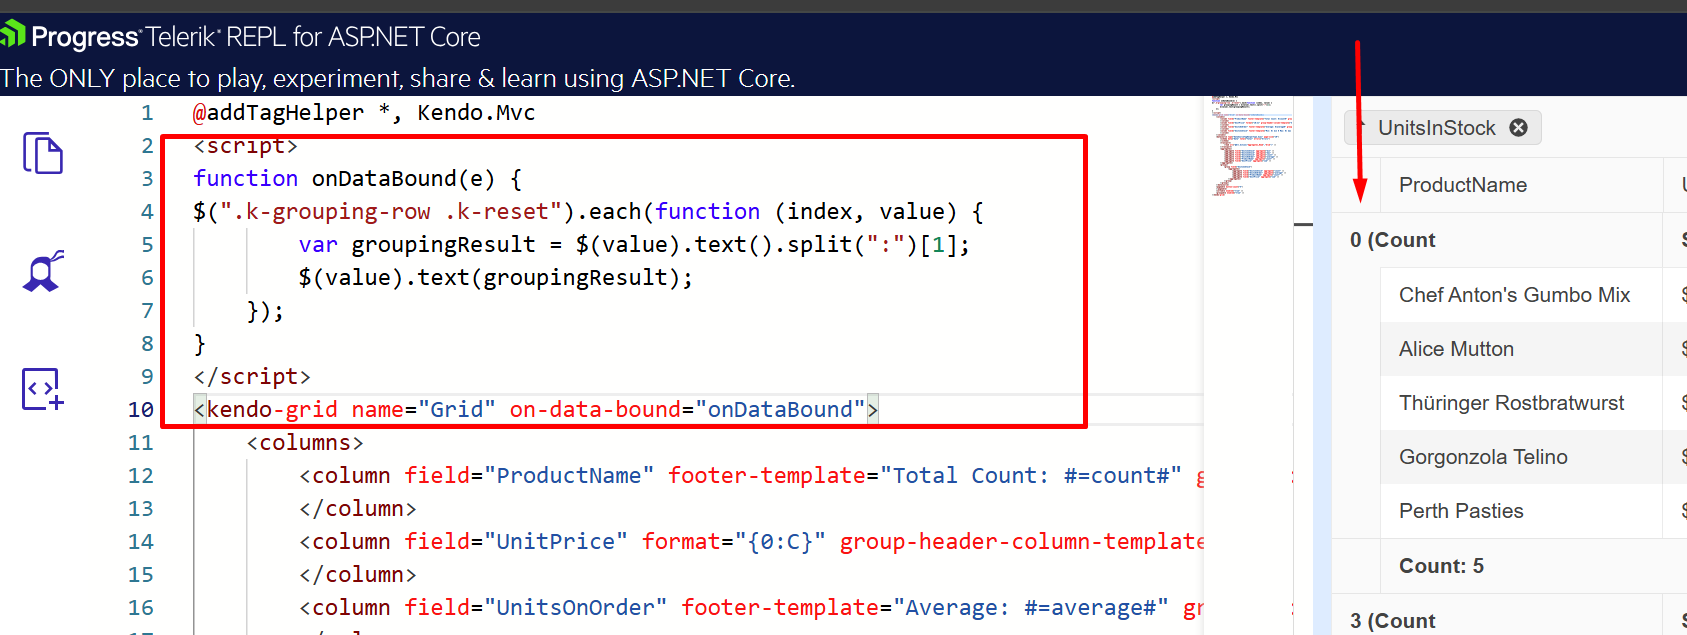Sort by ProductName column header

click(1463, 185)
